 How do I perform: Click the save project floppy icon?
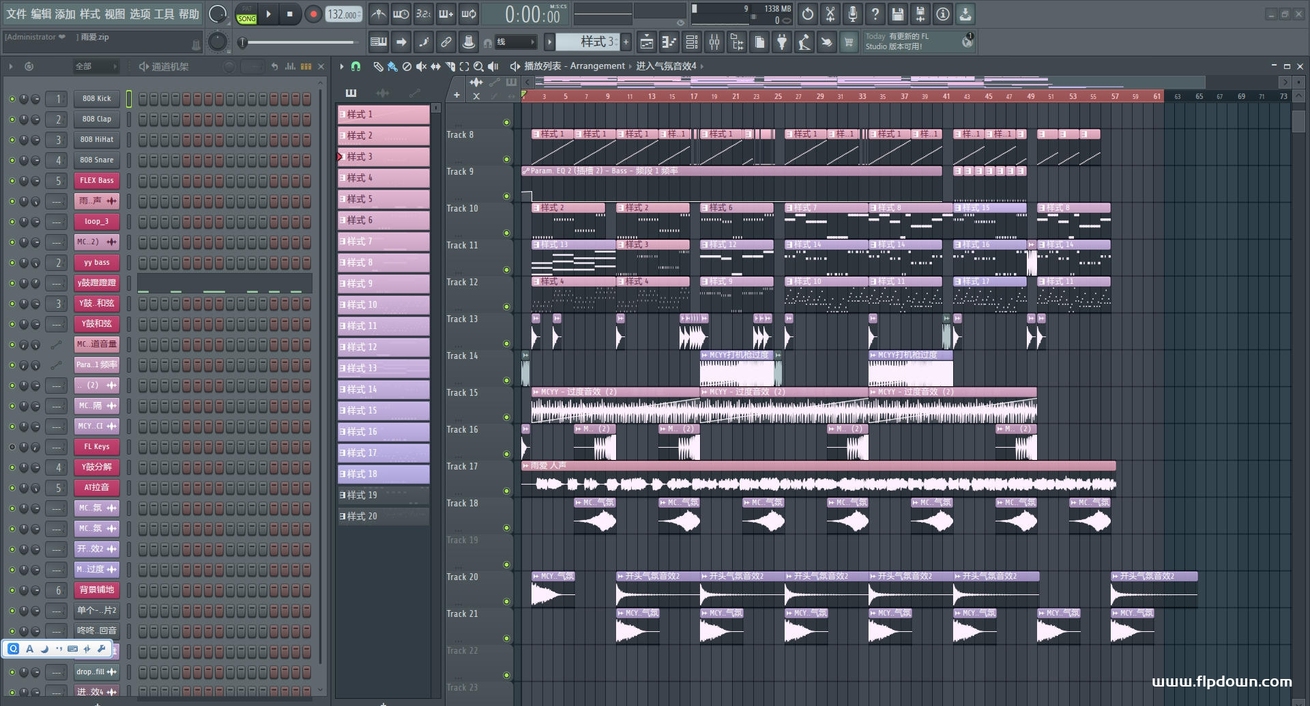897,14
